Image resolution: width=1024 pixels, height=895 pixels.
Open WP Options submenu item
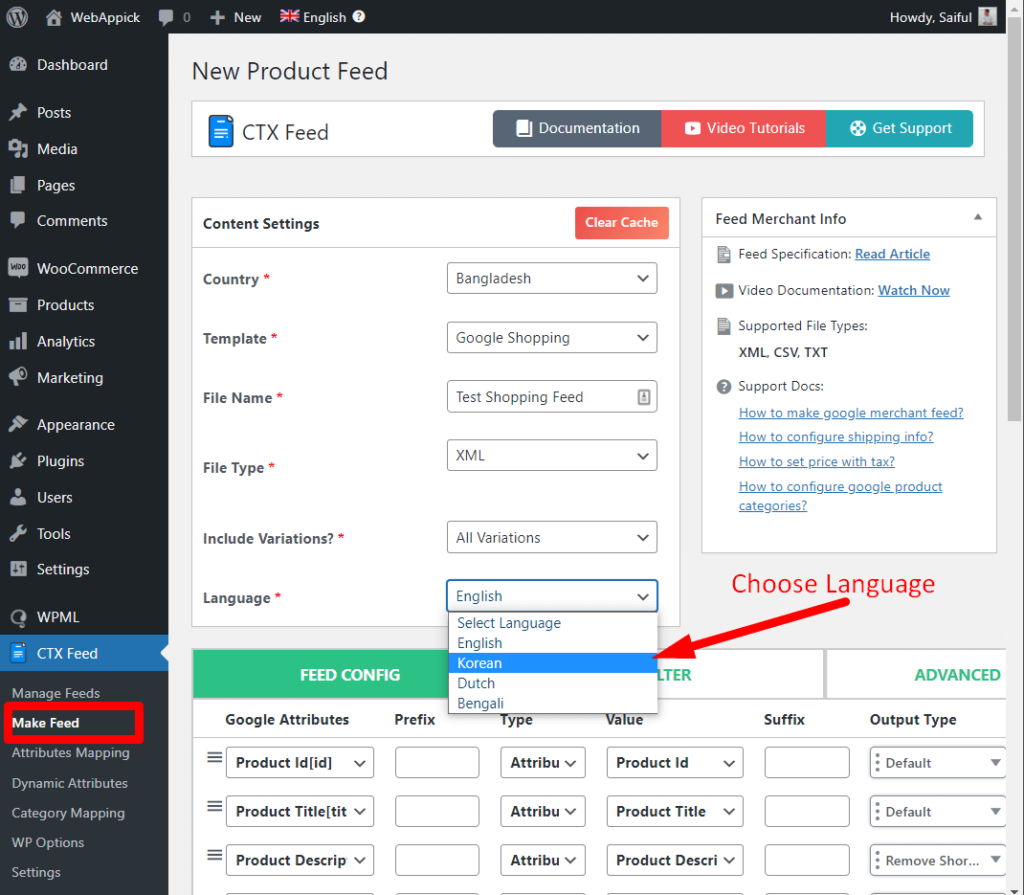pos(48,843)
